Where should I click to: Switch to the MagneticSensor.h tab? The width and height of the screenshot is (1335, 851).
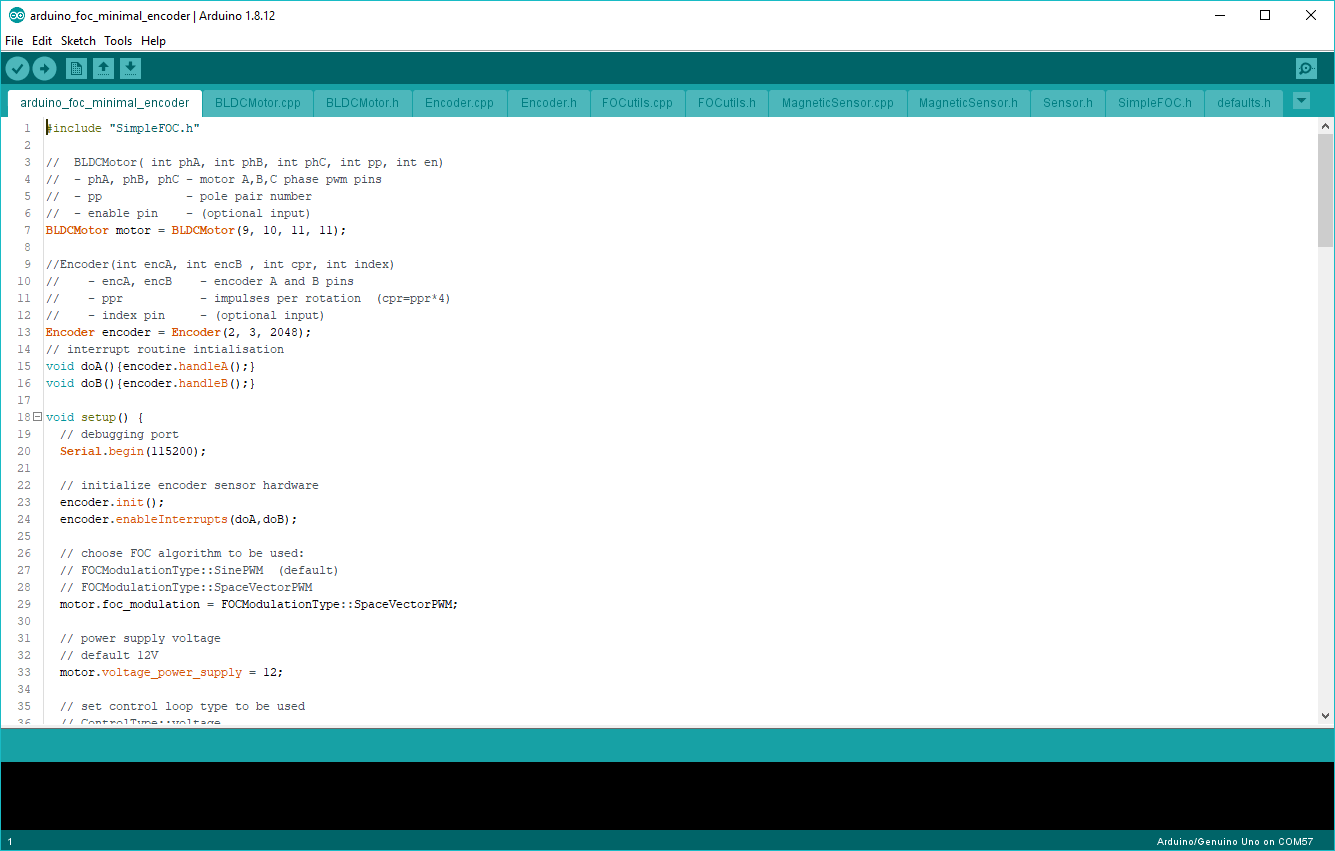click(968, 103)
